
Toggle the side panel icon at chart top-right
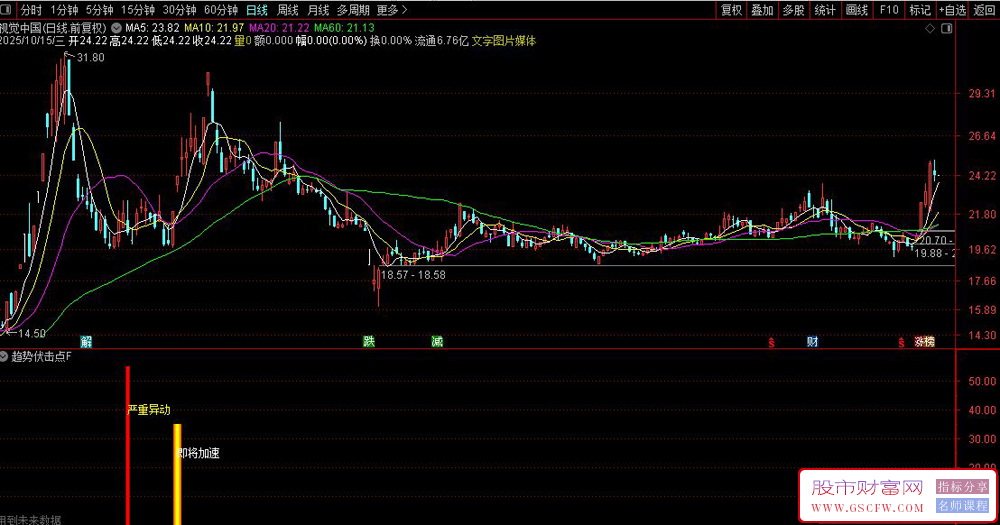946,28
